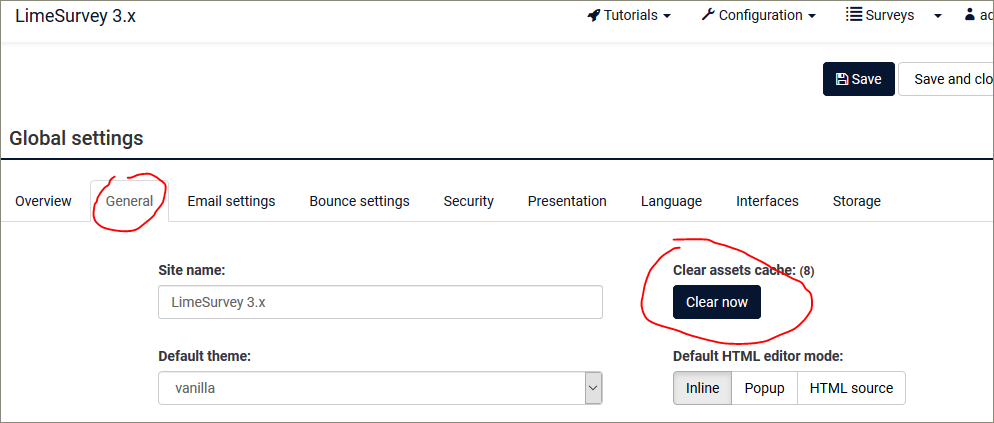This screenshot has height=423, width=994.
Task: Click the Configuration wrench icon
Action: [708, 15]
